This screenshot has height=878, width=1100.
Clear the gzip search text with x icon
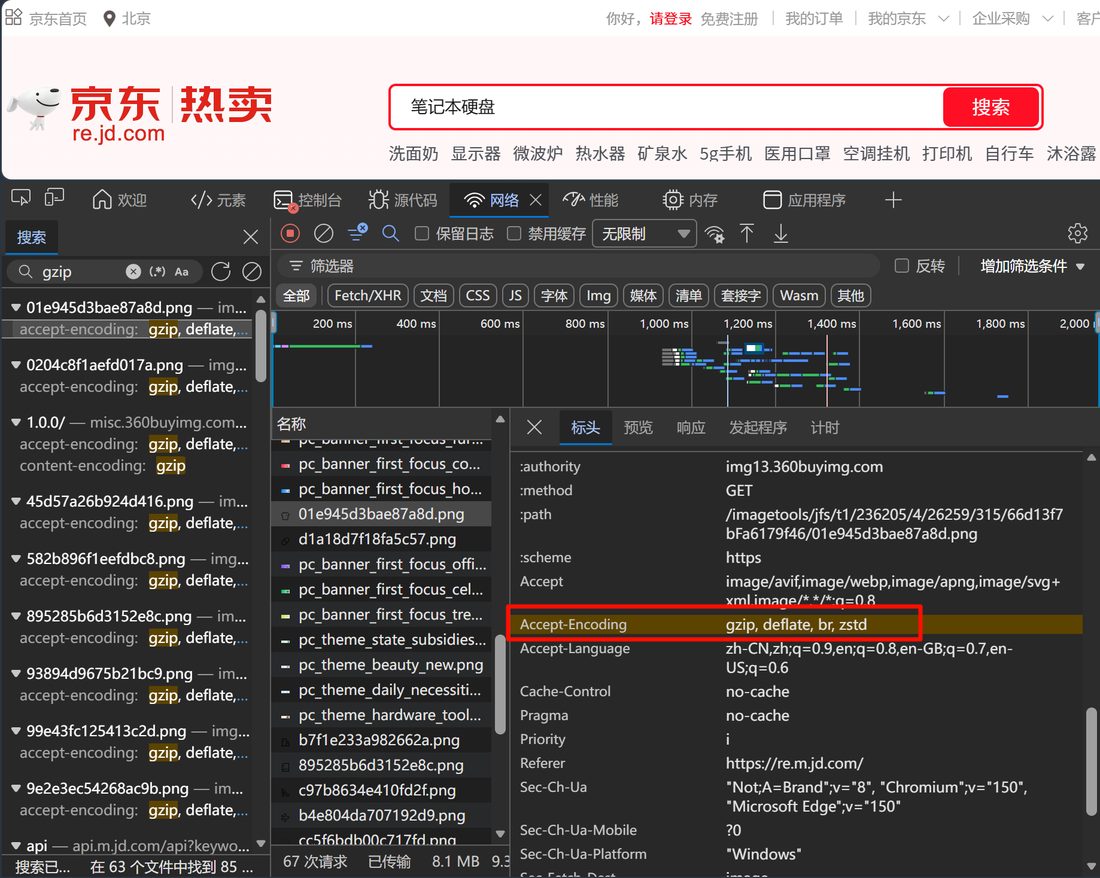[x=133, y=271]
